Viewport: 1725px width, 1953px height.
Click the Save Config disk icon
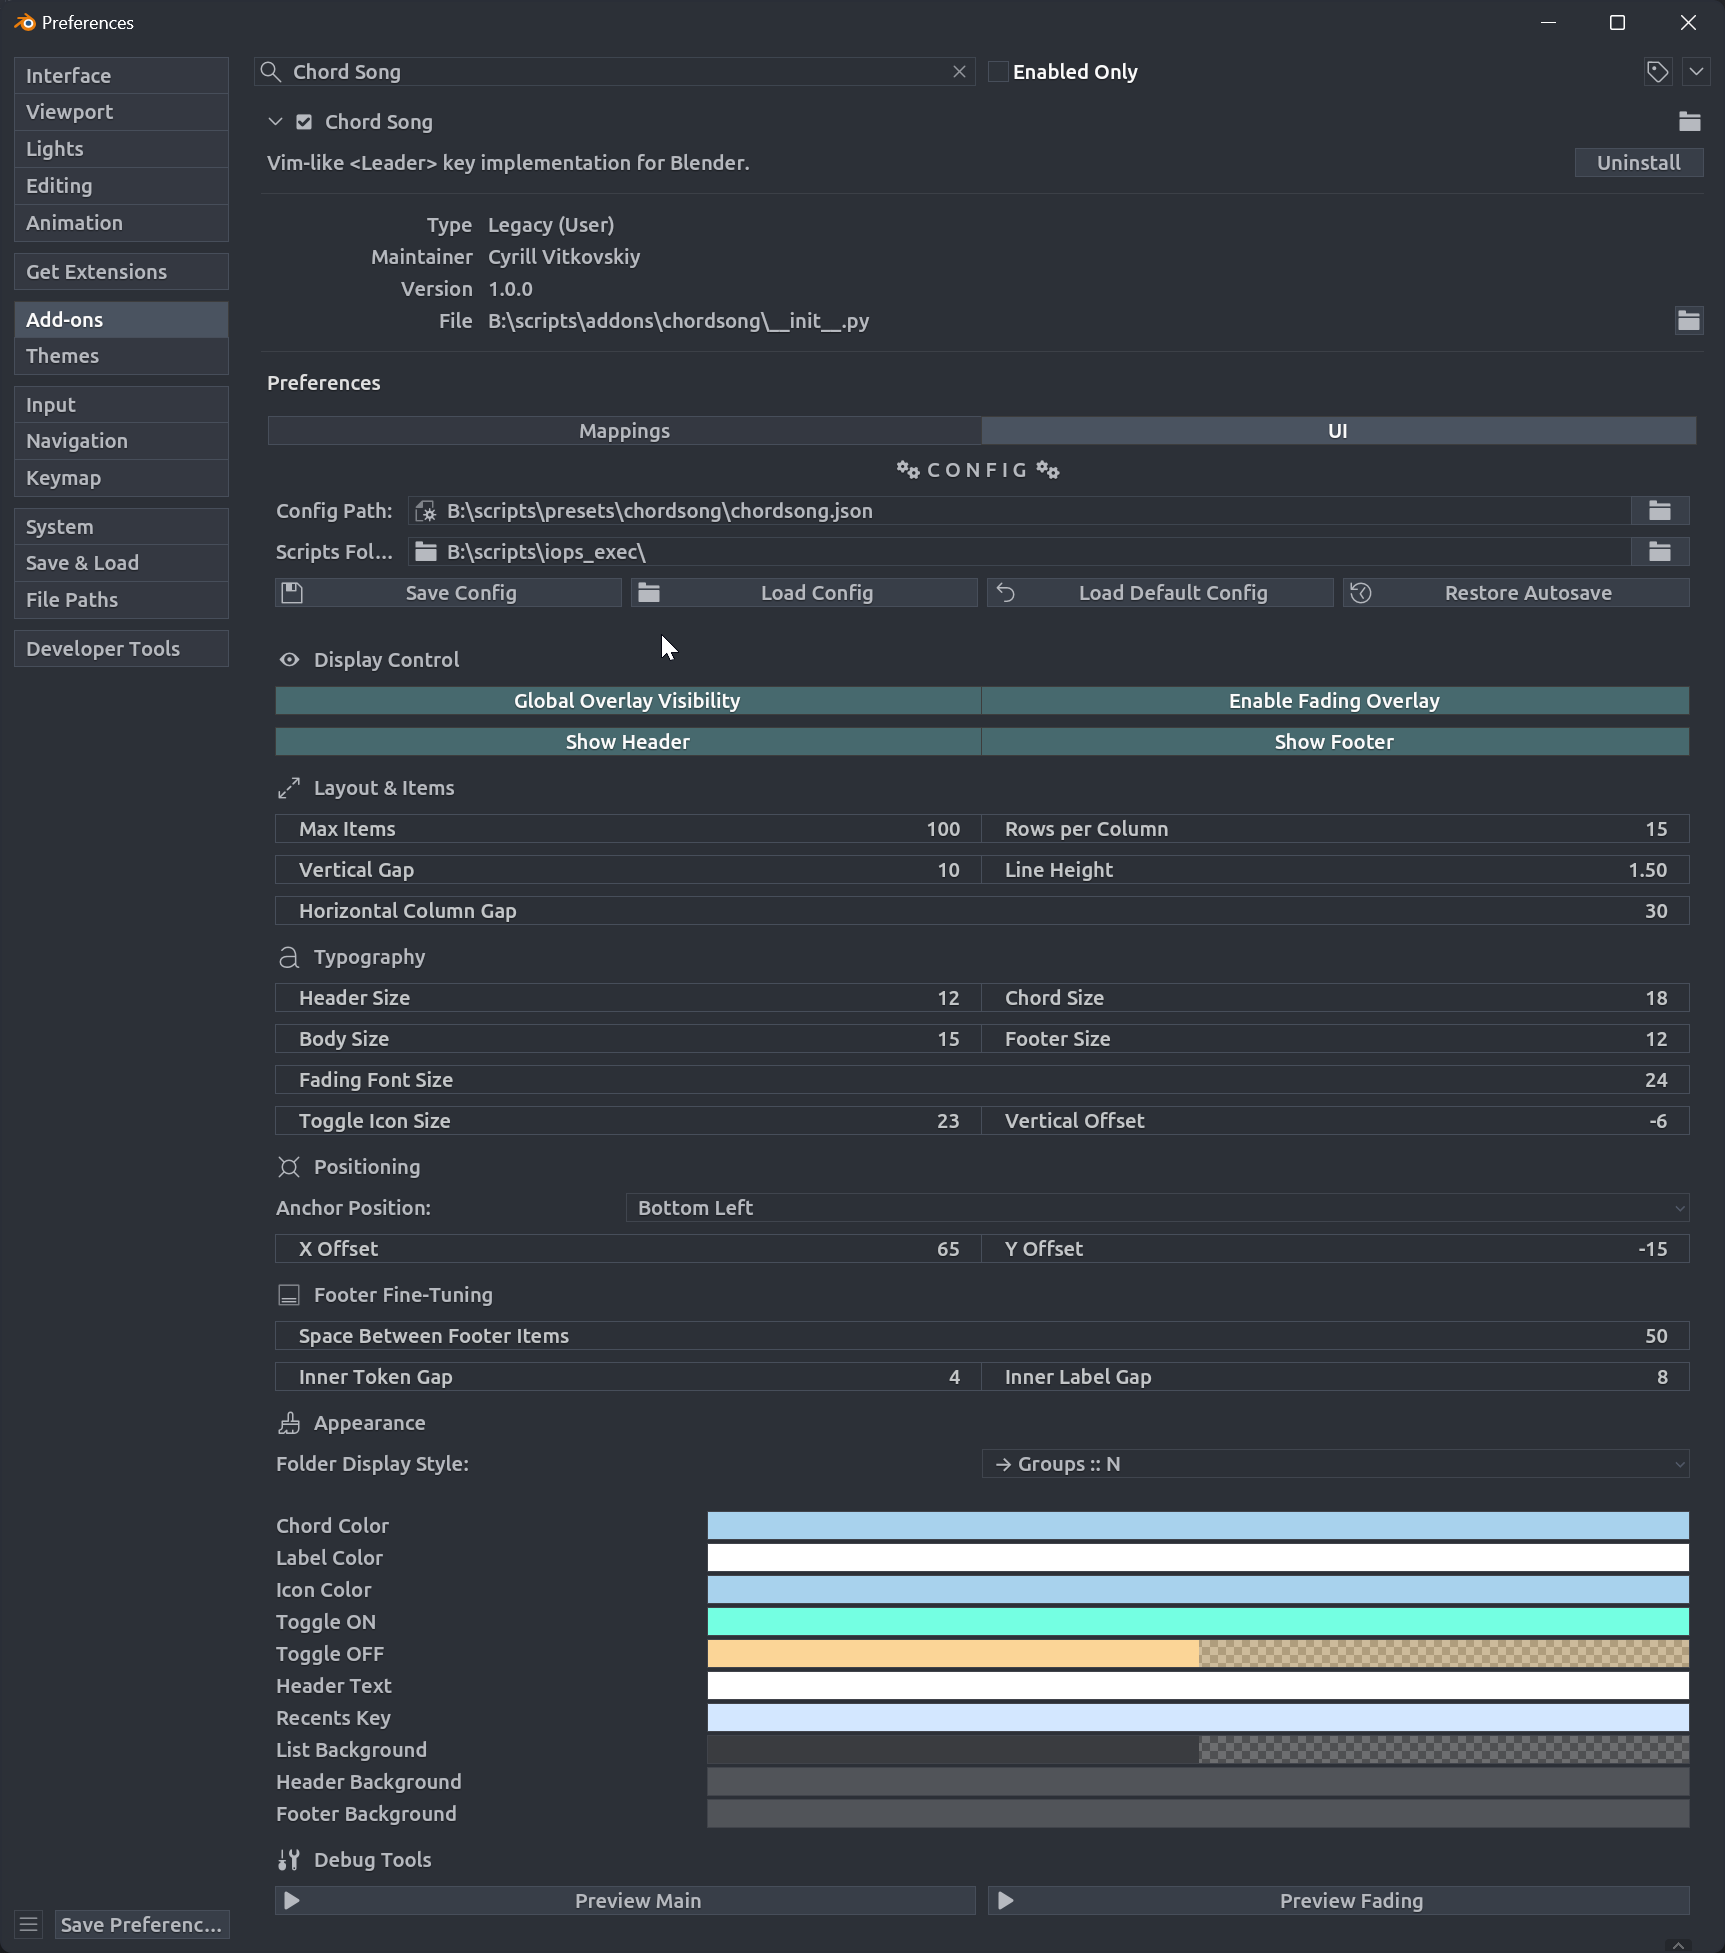point(292,592)
